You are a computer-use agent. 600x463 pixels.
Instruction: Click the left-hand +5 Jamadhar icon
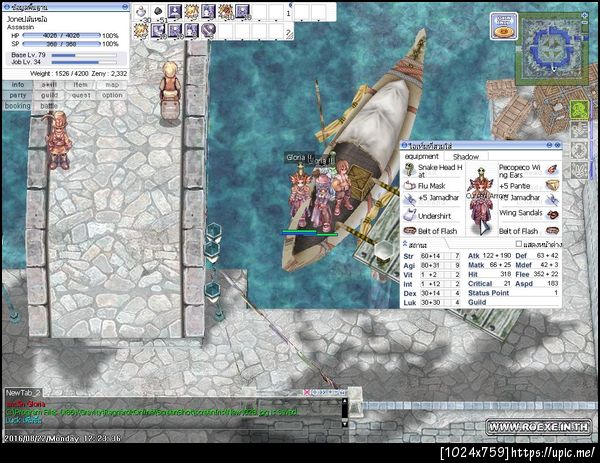click(410, 199)
